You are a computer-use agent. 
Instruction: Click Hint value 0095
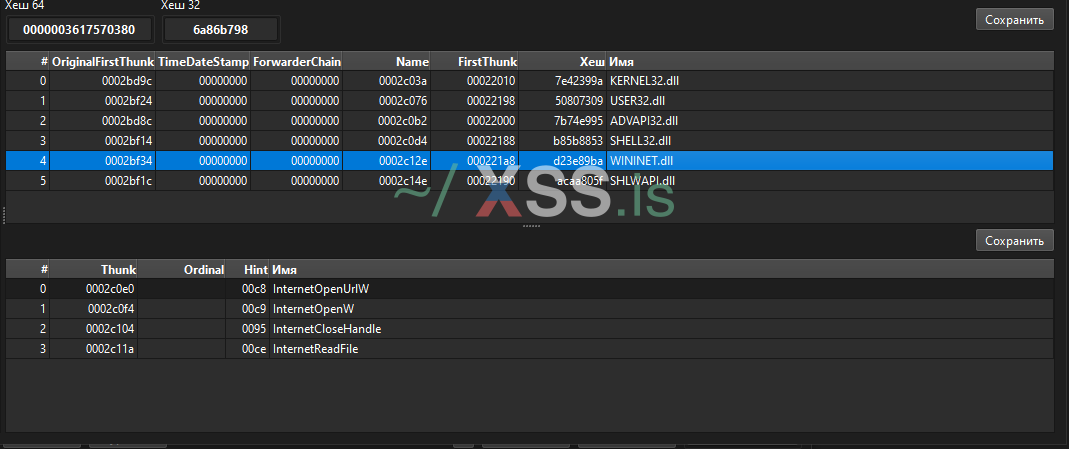[254, 329]
